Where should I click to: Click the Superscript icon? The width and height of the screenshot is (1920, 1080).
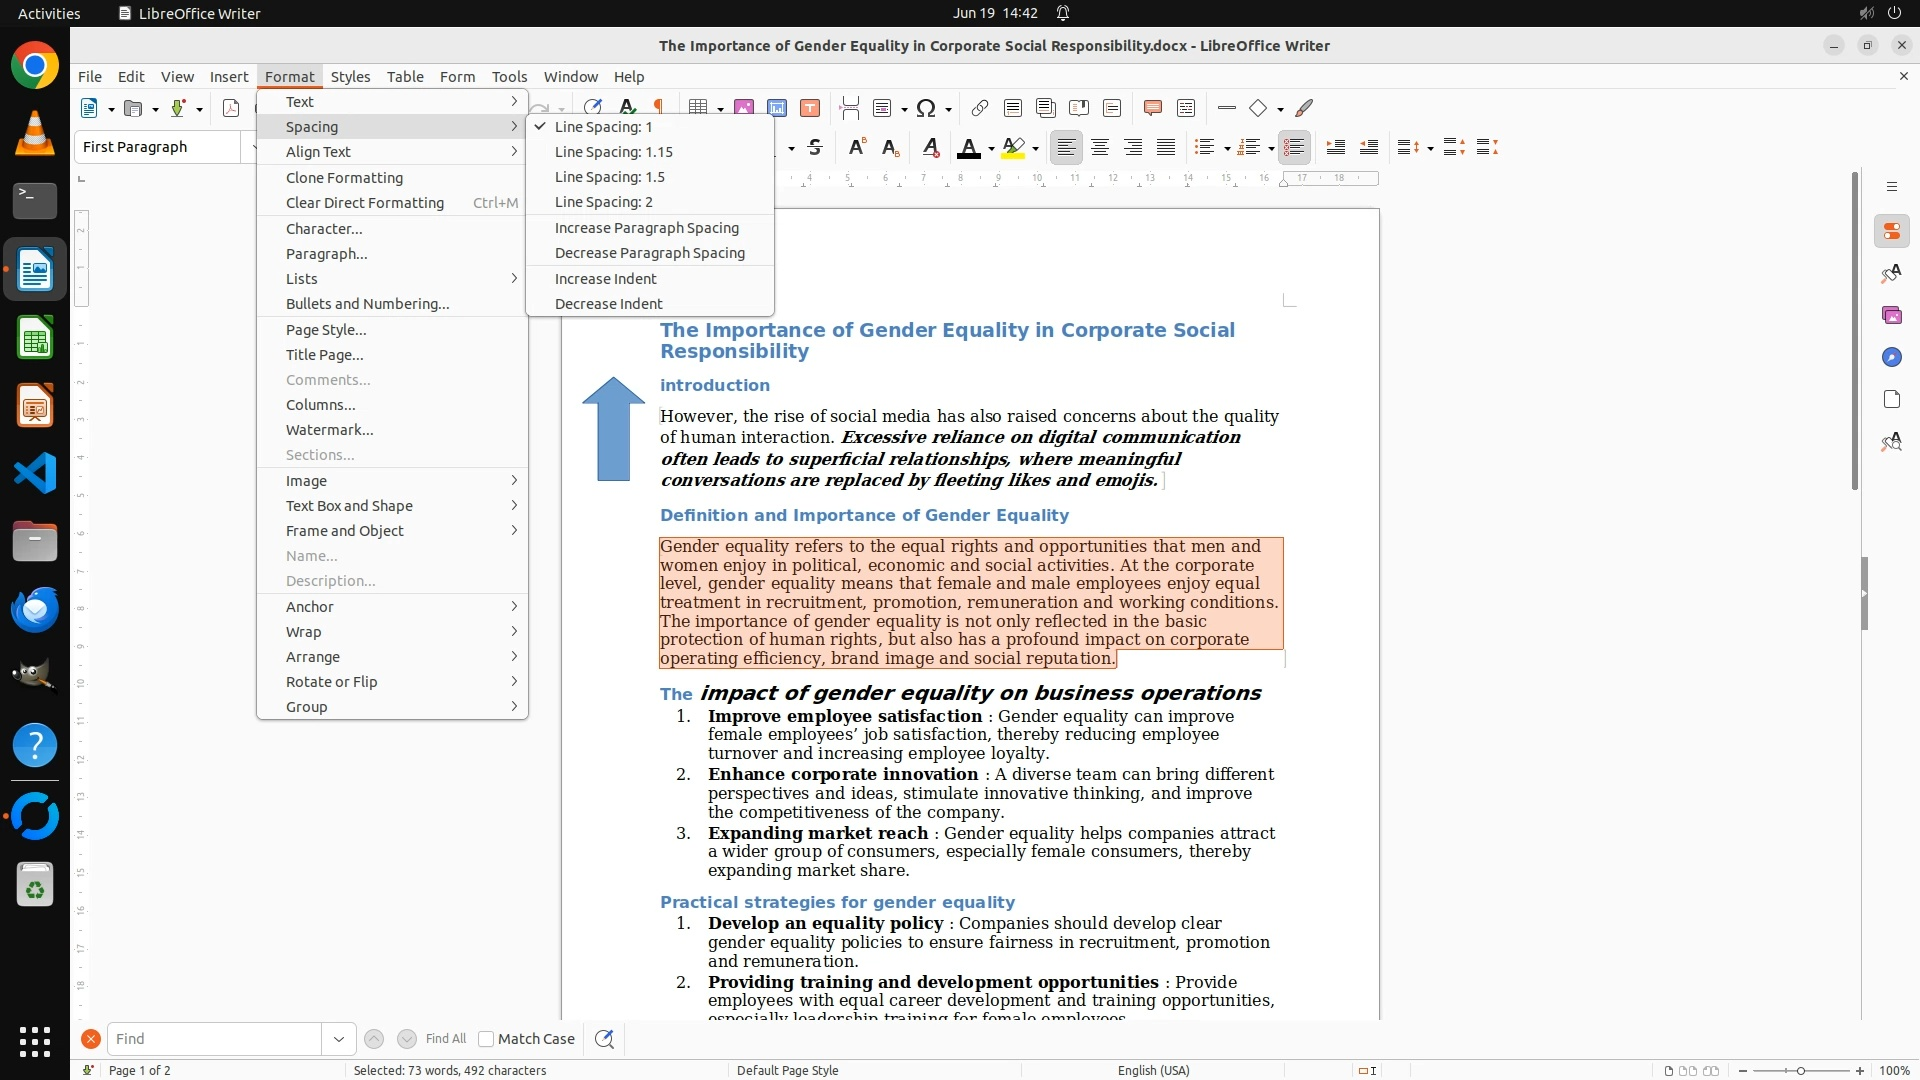(x=856, y=147)
